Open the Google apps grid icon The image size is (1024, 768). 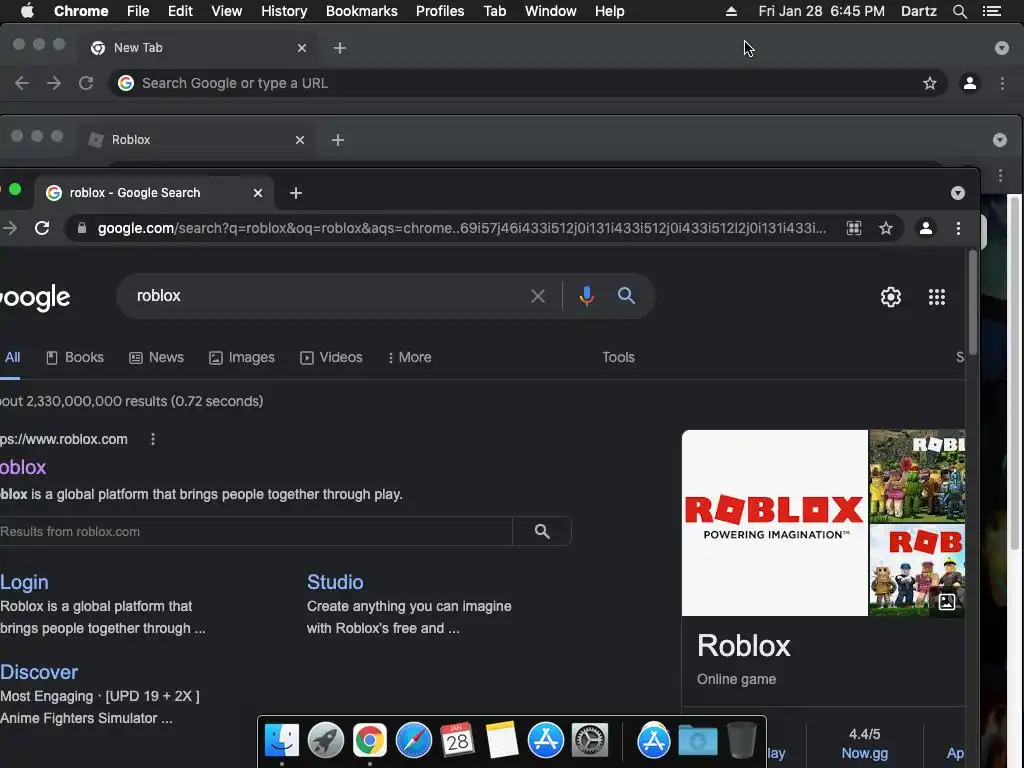[x=936, y=297]
